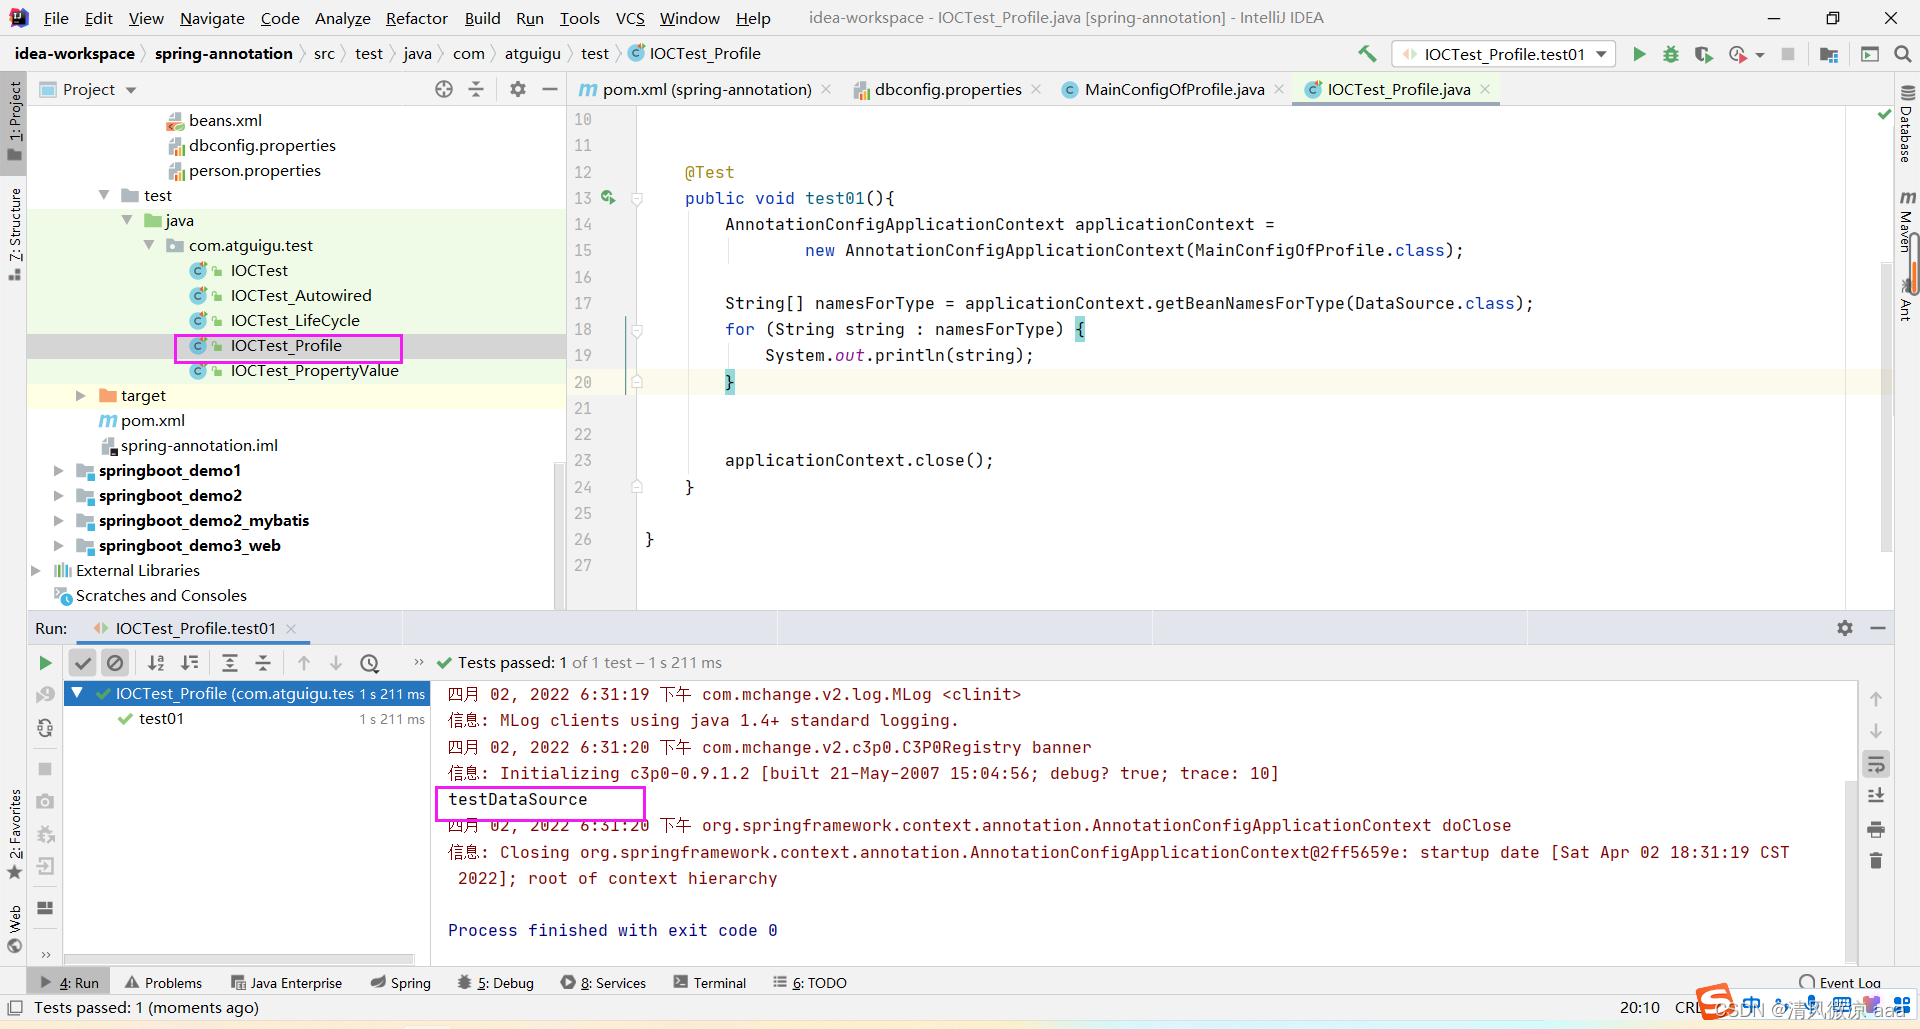
Task: Run IOCTest_Profile.test01 with green play button
Action: click(1639, 54)
